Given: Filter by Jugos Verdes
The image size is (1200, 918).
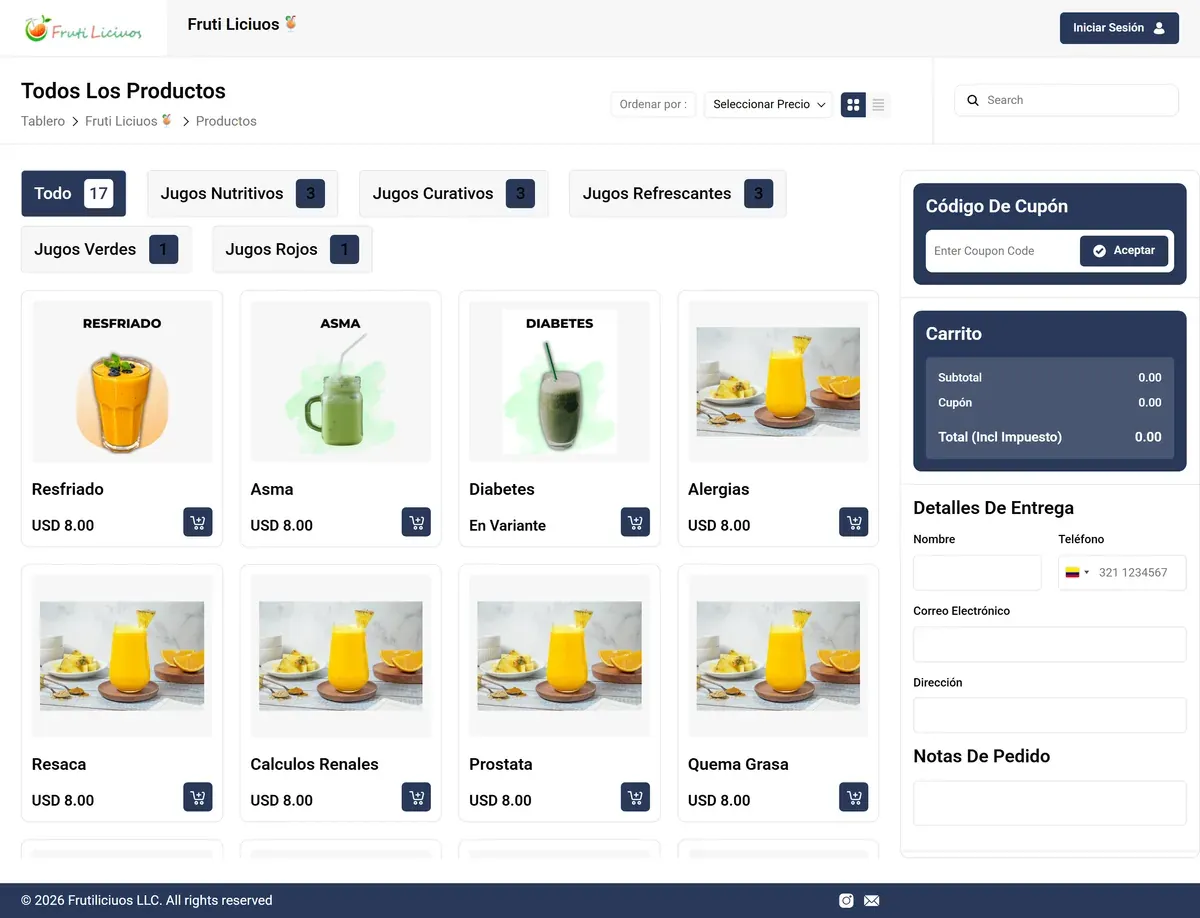Looking at the screenshot, I should tap(106, 249).
